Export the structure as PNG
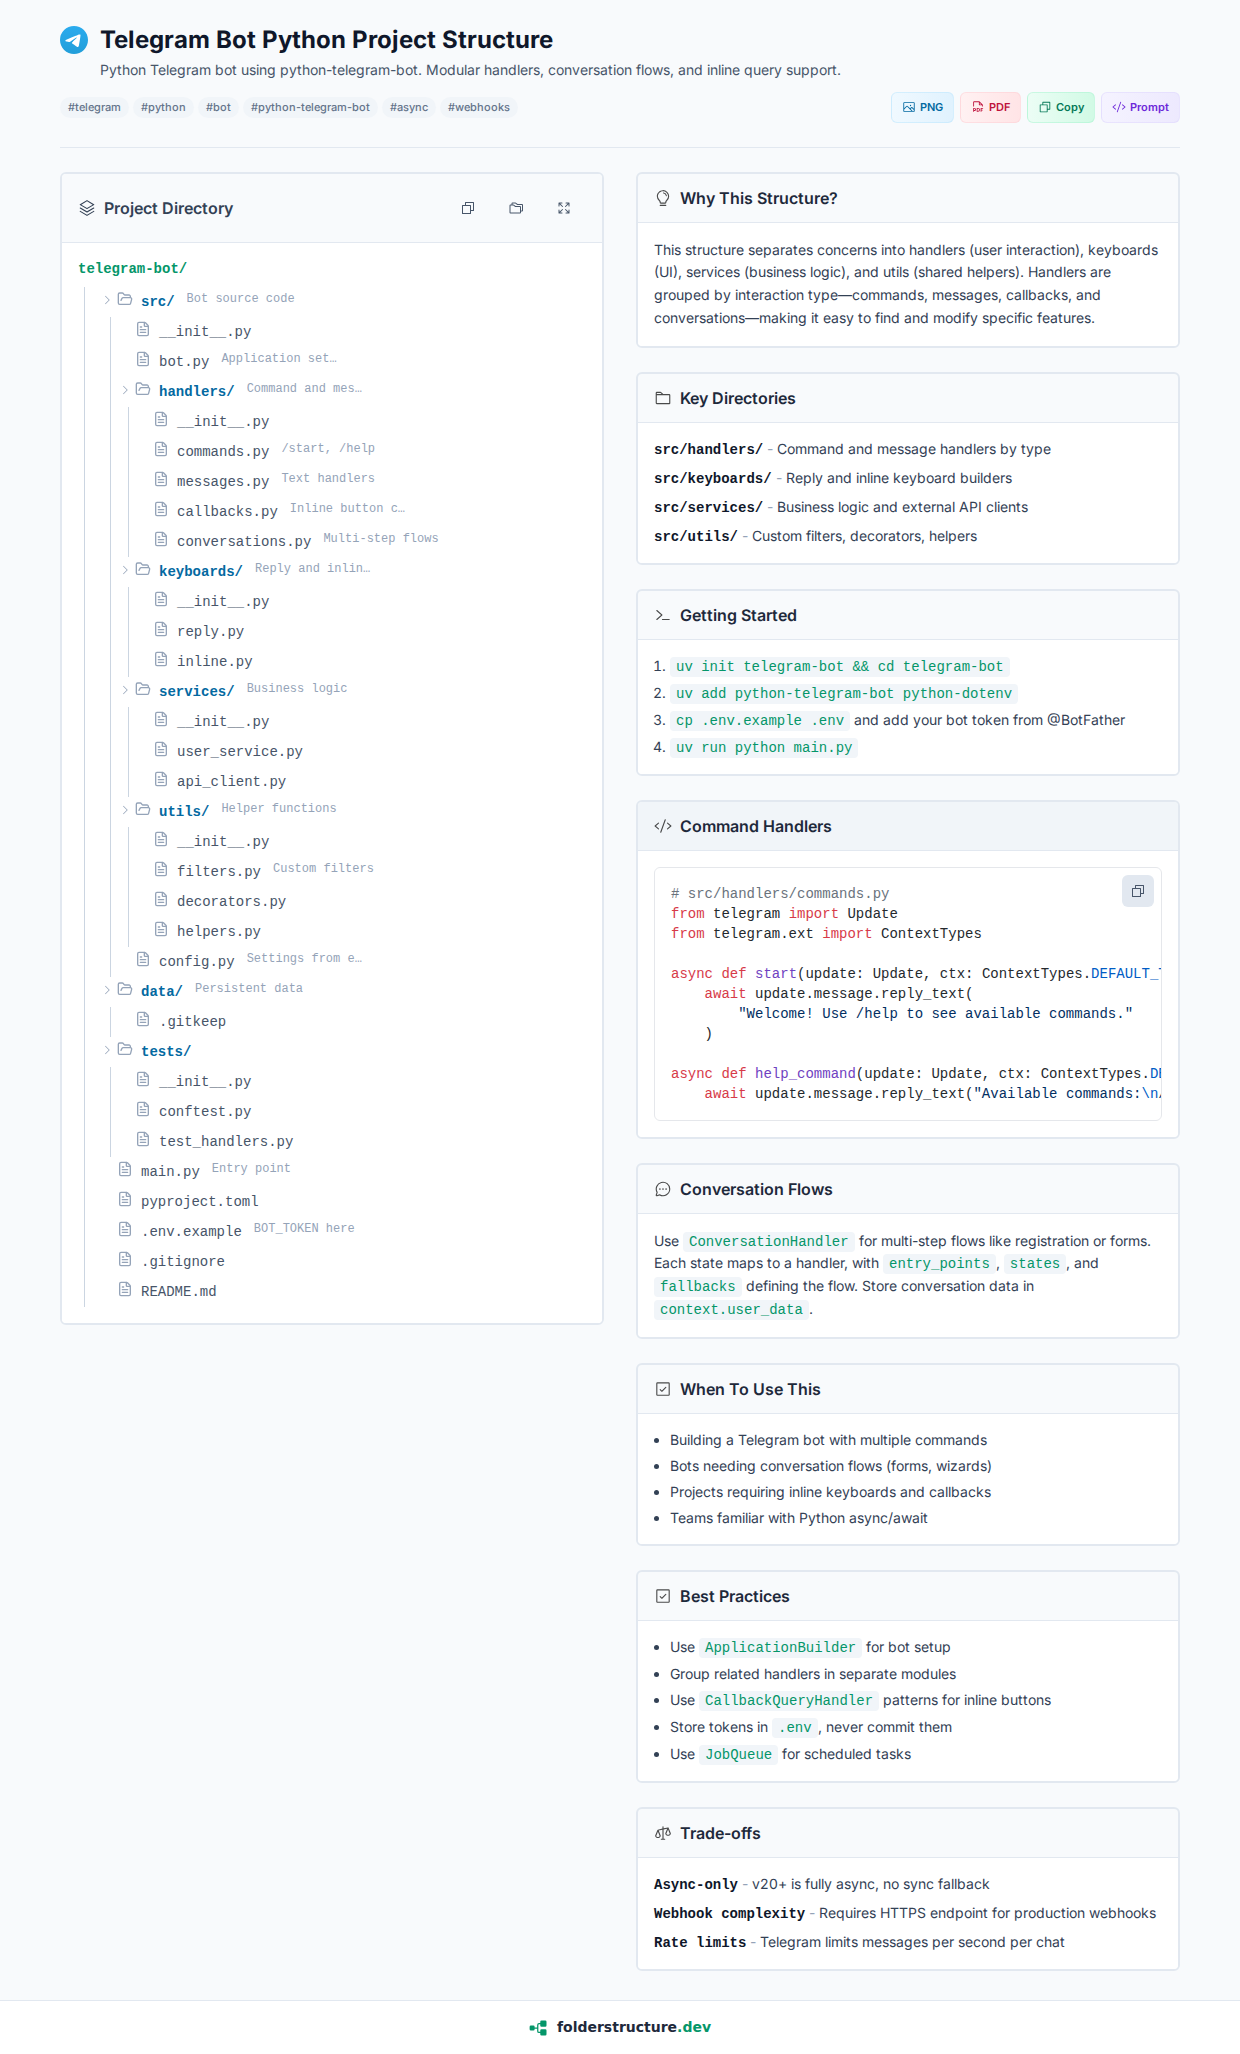1240x2054 pixels. [x=922, y=107]
